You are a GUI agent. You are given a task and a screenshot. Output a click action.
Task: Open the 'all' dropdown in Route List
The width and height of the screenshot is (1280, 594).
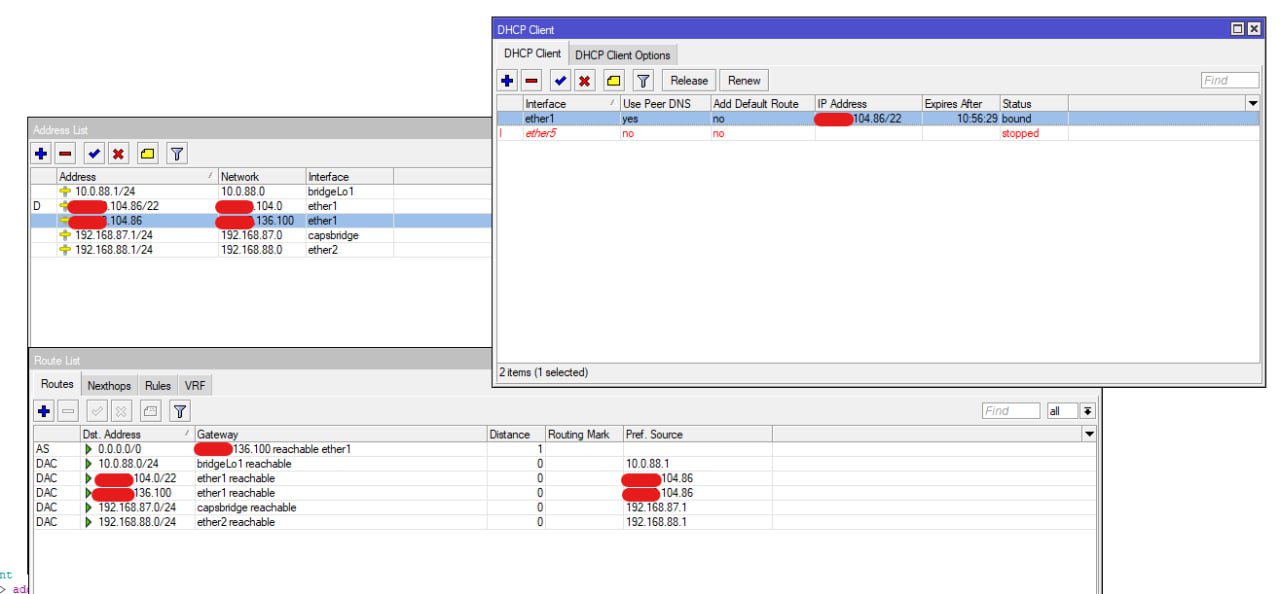[1070, 411]
